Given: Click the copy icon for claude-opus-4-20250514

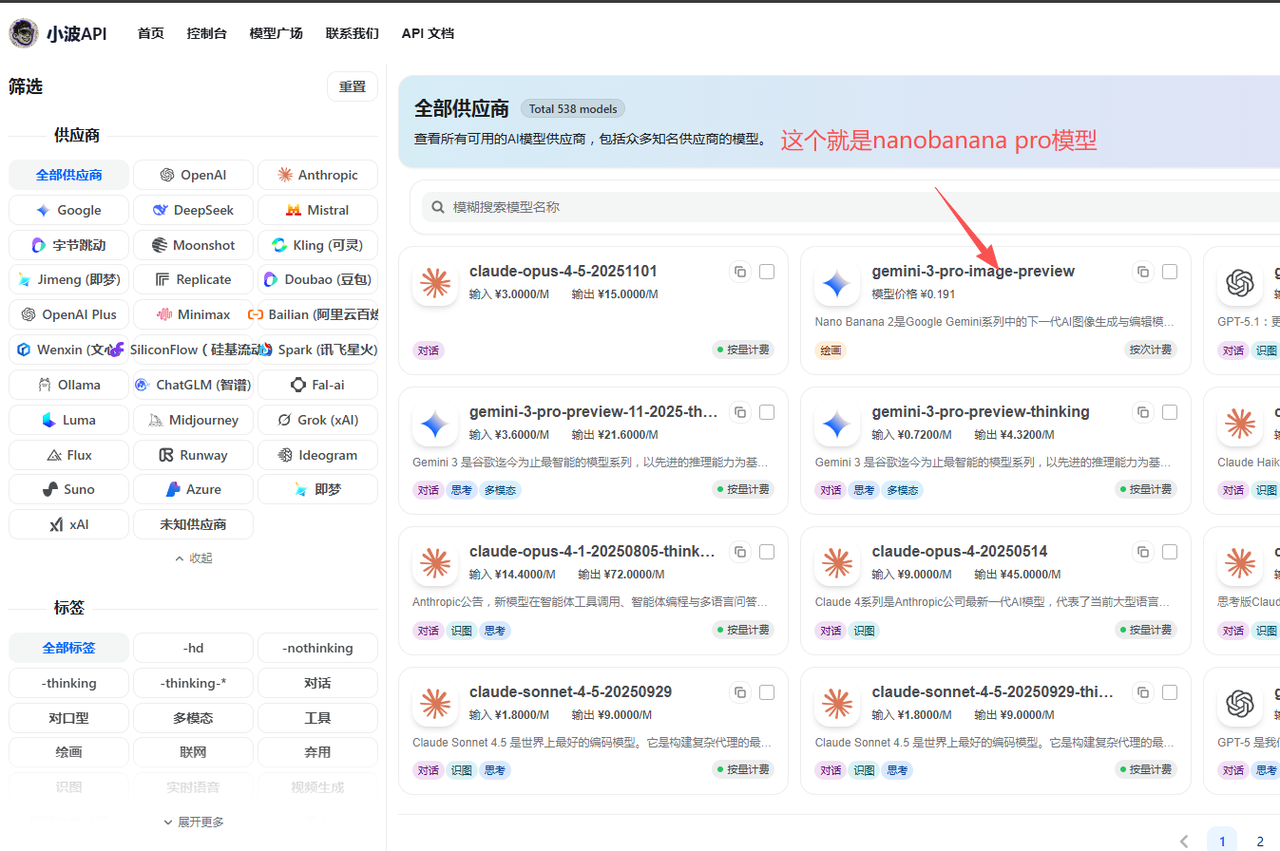Looking at the screenshot, I should pyautogui.click(x=1143, y=552).
